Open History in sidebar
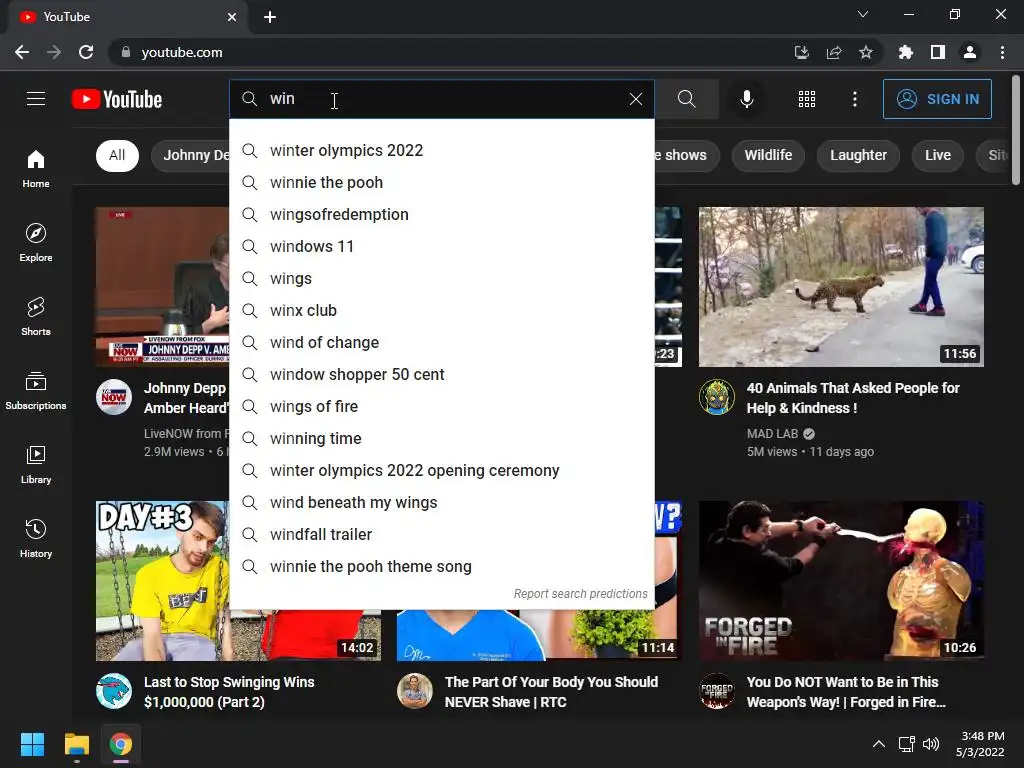Screen dimensions: 1024x768 (36, 539)
